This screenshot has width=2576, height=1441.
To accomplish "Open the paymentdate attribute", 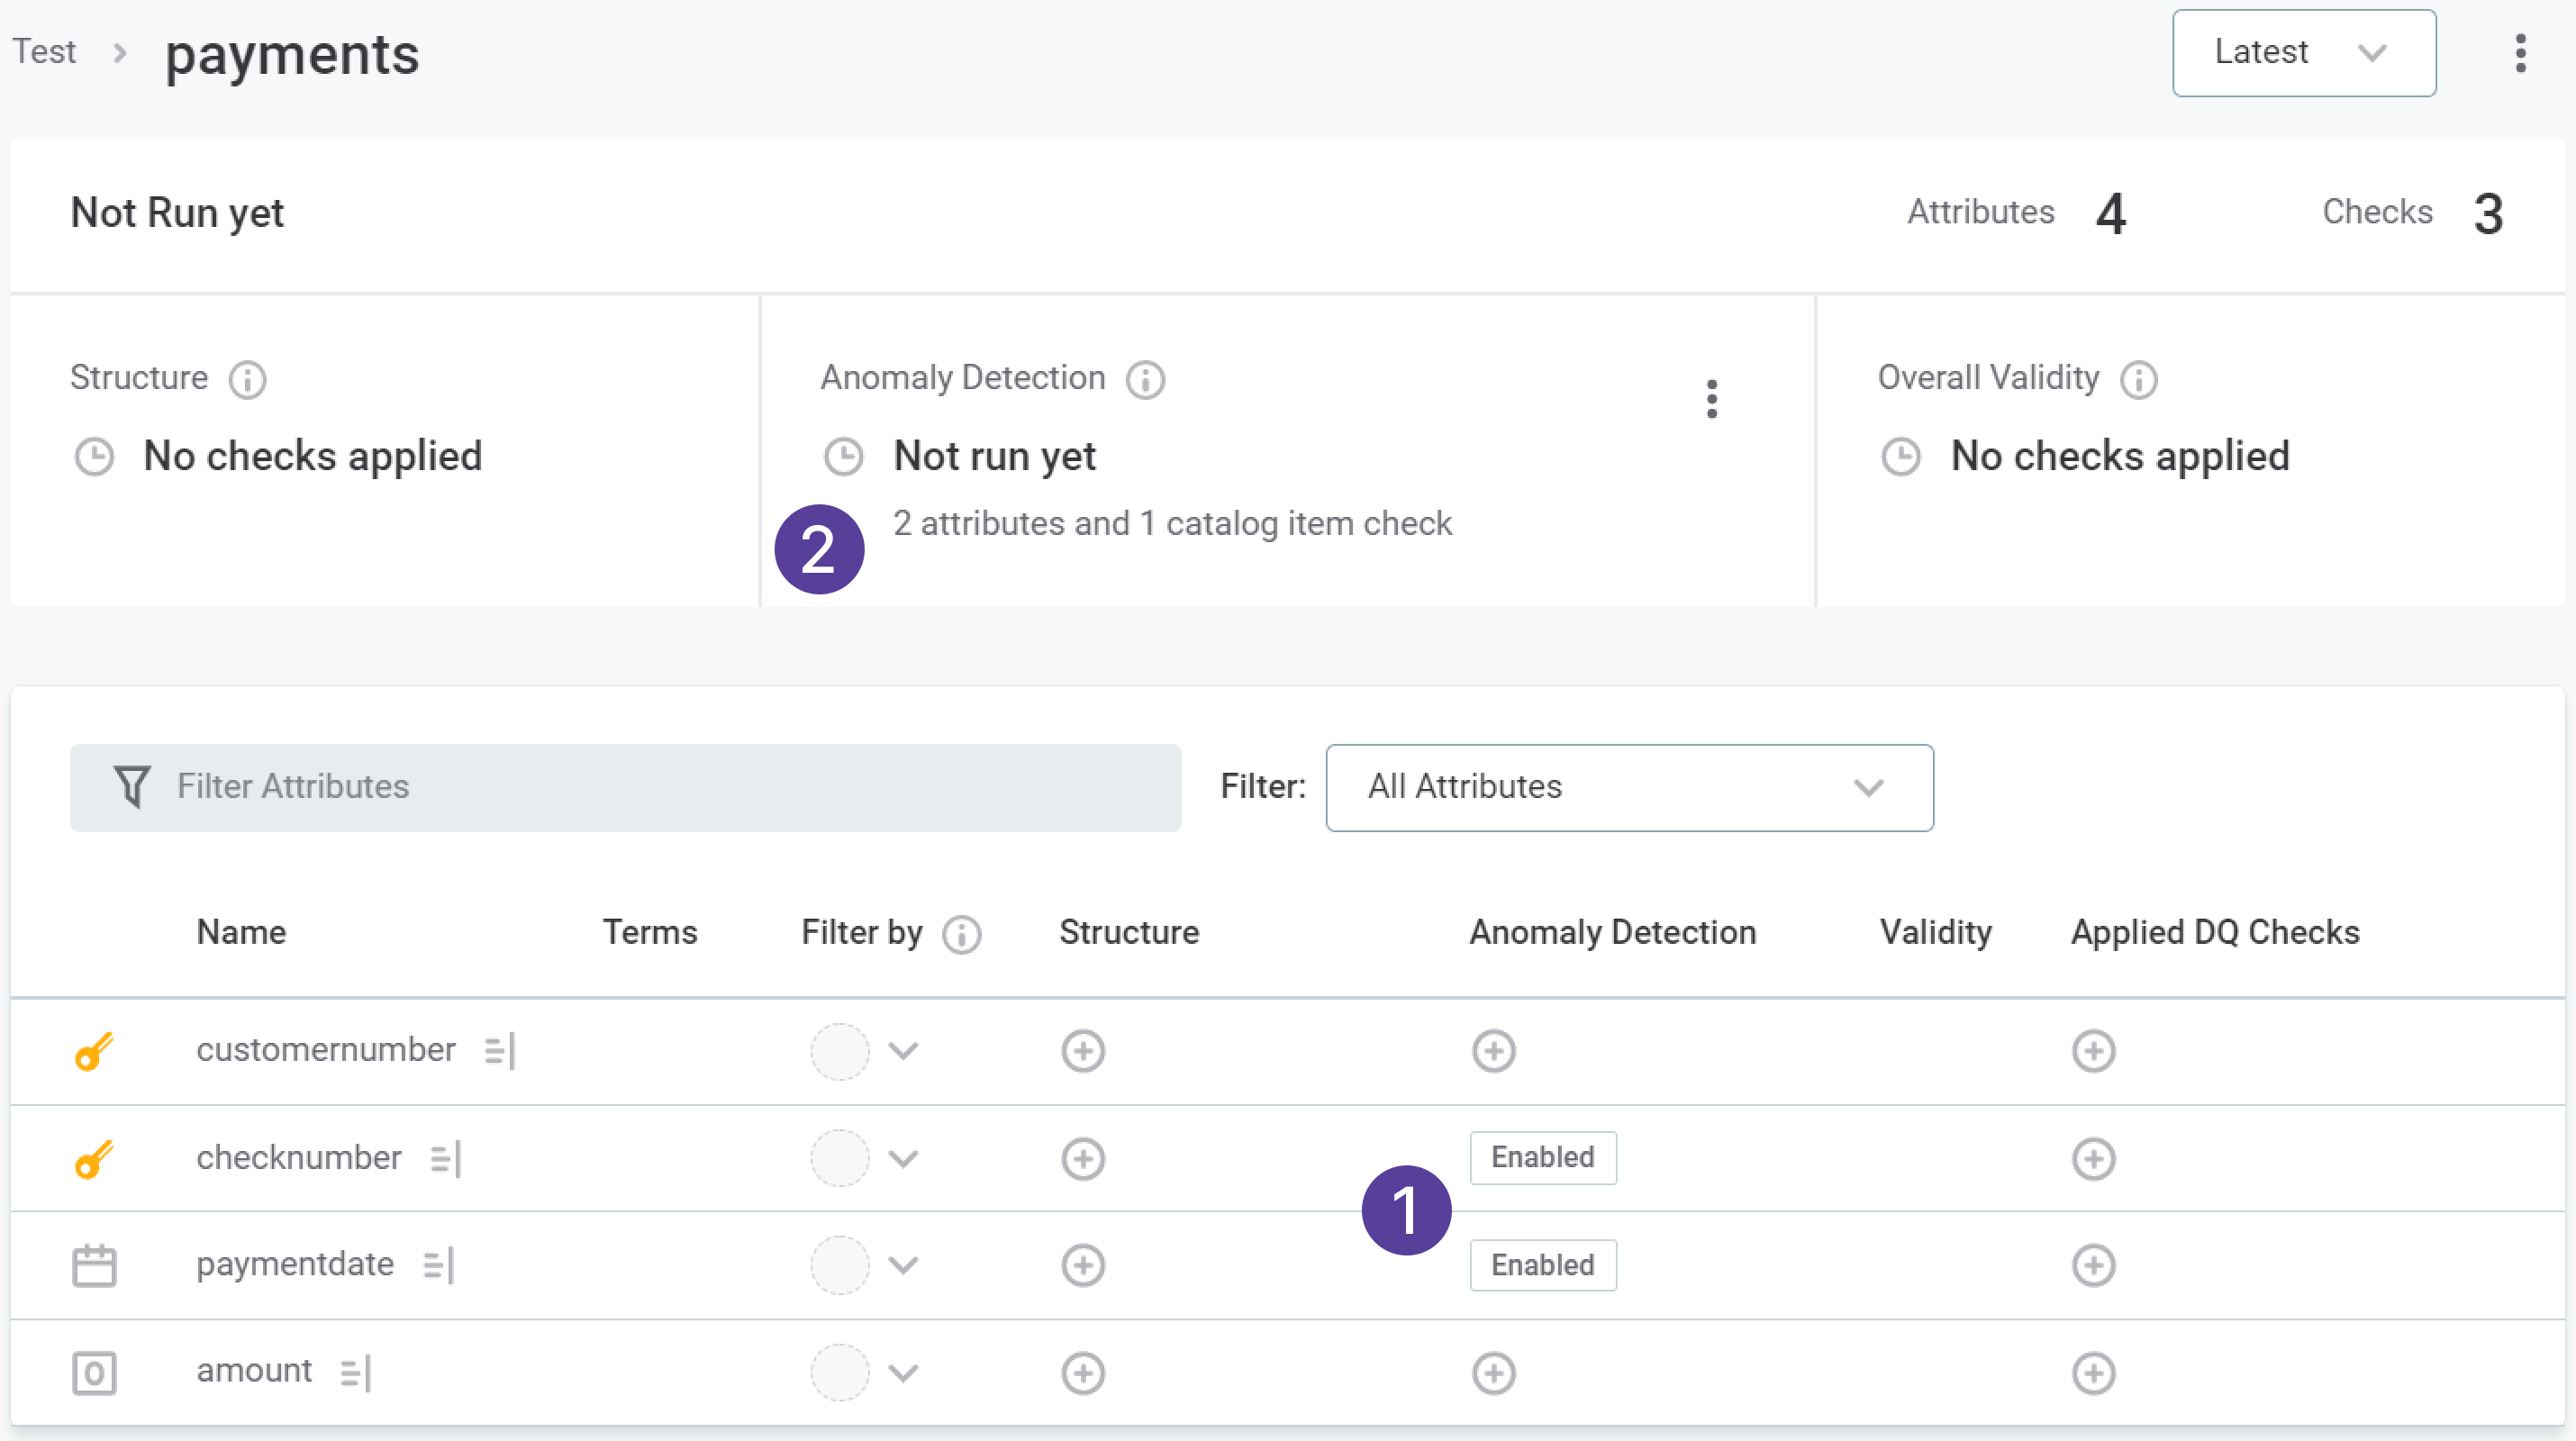I will 295,1264.
